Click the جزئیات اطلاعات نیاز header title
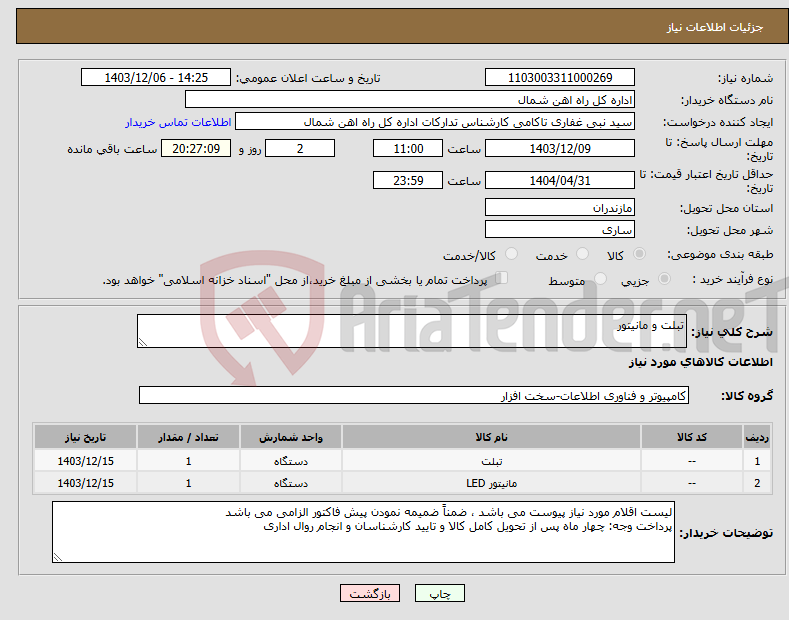 pos(715,27)
